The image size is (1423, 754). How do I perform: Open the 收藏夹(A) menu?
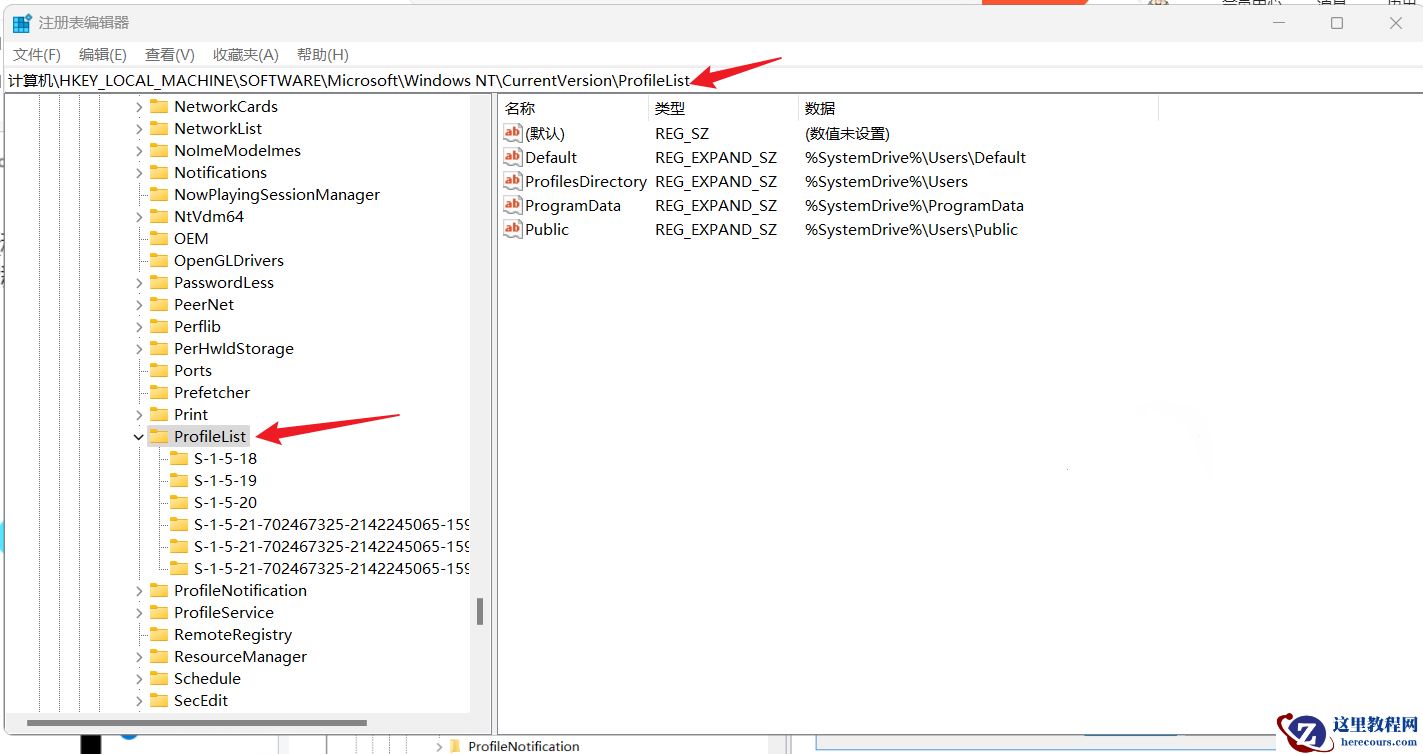(246, 55)
